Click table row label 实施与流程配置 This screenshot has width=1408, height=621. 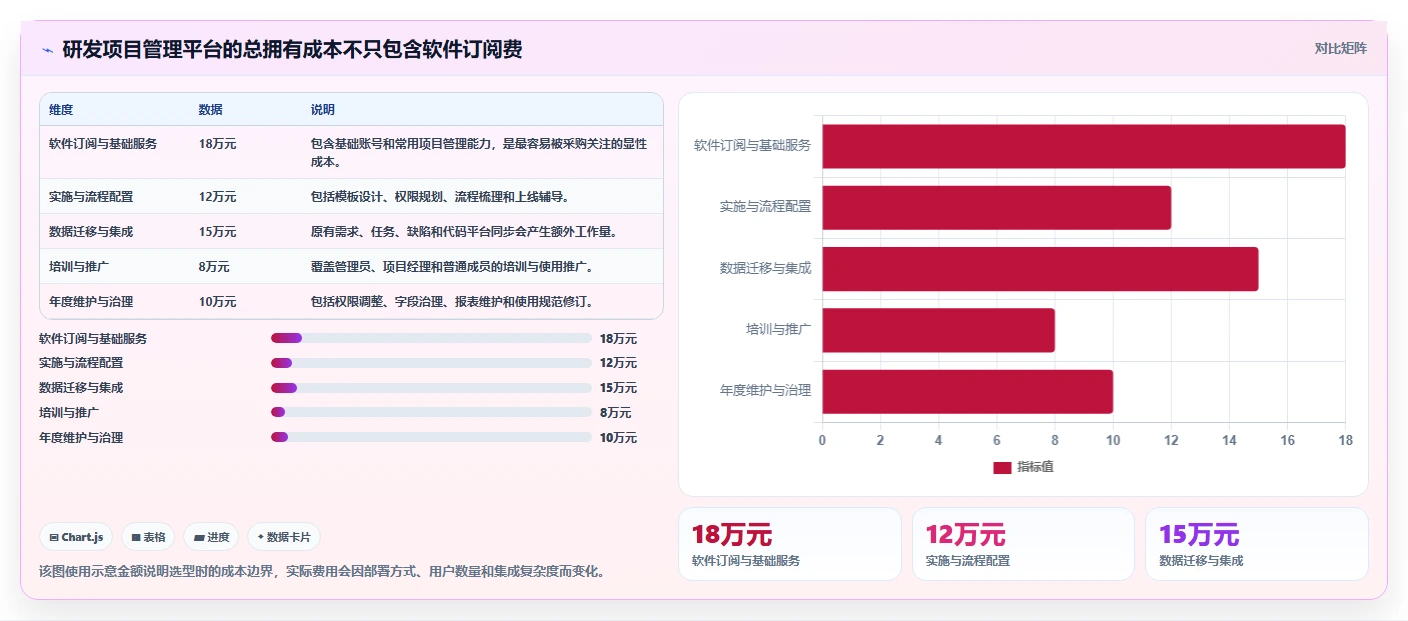(91, 197)
